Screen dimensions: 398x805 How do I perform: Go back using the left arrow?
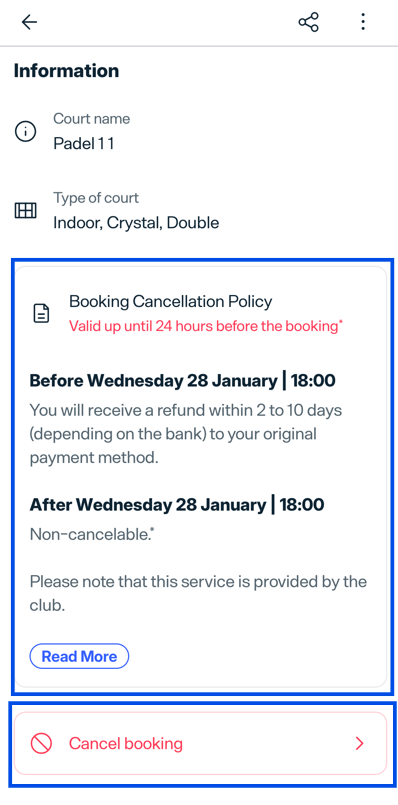click(29, 22)
